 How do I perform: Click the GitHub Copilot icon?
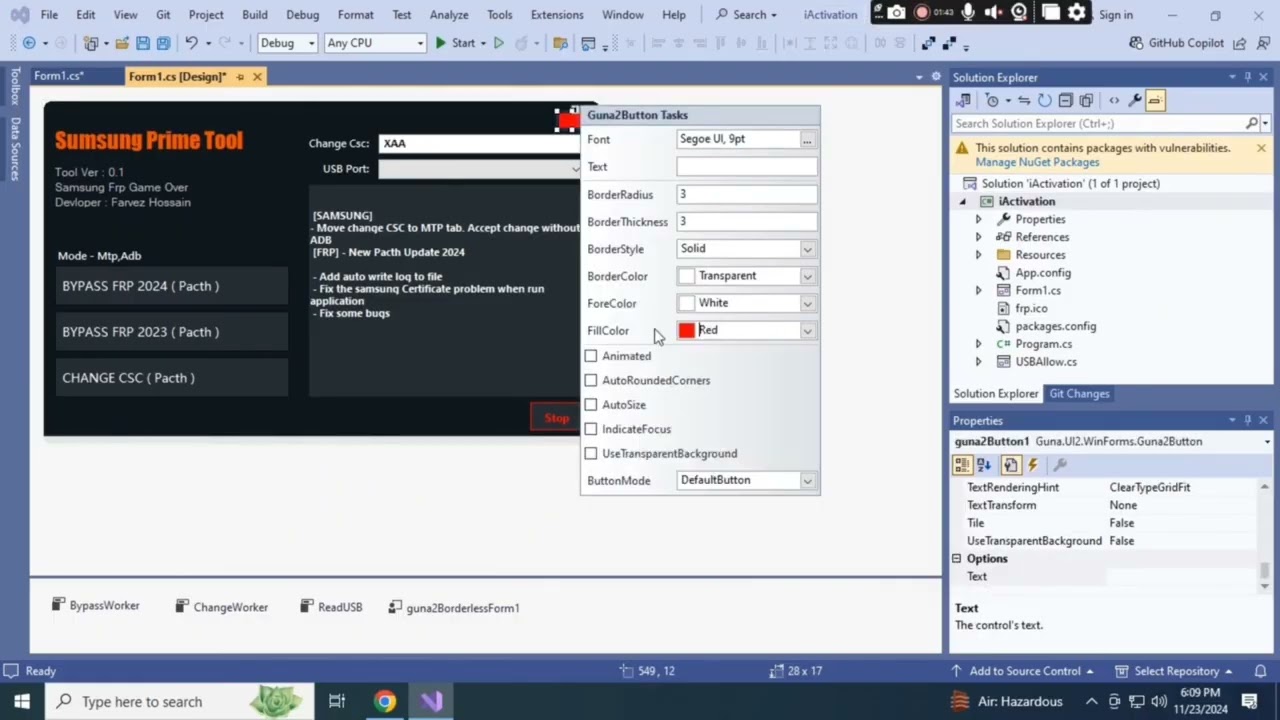point(1136,43)
